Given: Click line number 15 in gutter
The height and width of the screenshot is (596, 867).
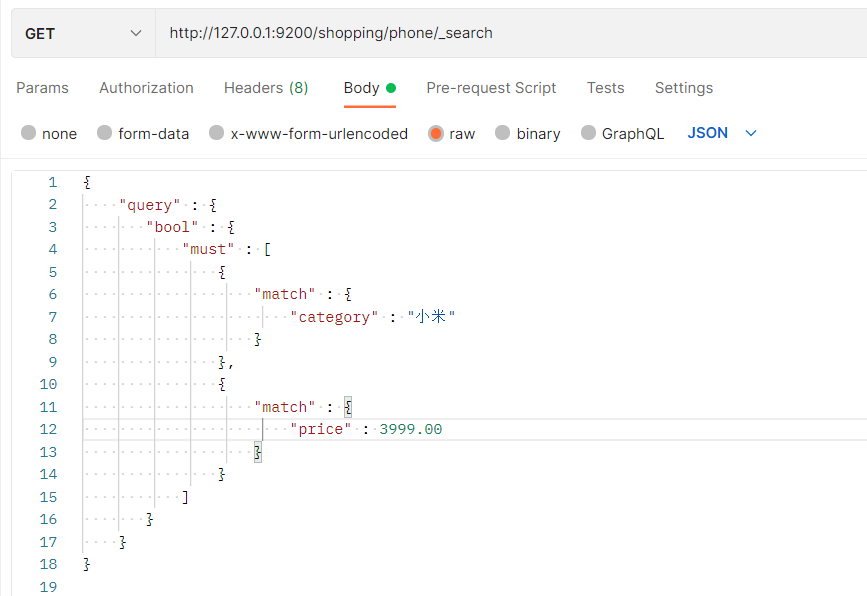Looking at the screenshot, I should 48,497.
